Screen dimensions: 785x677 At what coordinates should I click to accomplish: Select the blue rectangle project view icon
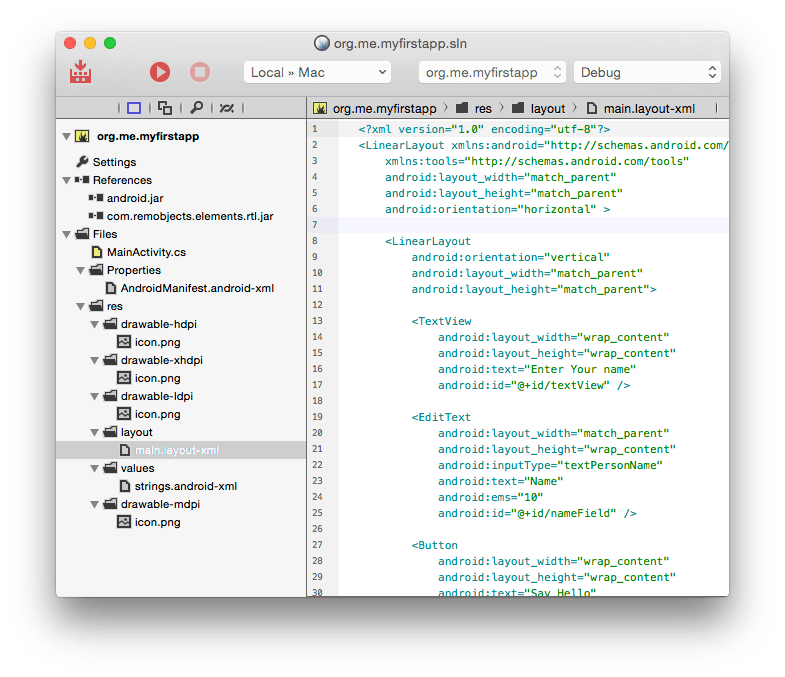click(134, 108)
